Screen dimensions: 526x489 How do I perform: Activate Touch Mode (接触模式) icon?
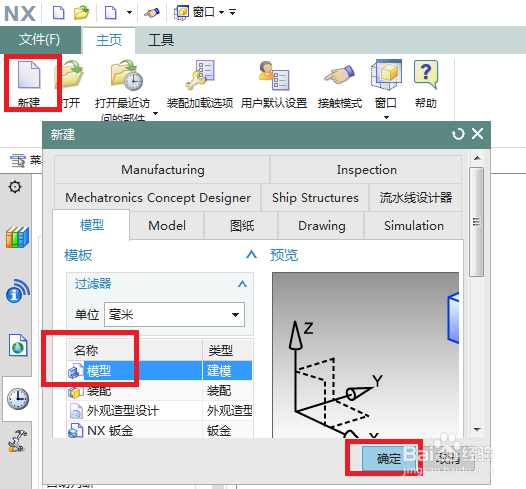pyautogui.click(x=339, y=74)
